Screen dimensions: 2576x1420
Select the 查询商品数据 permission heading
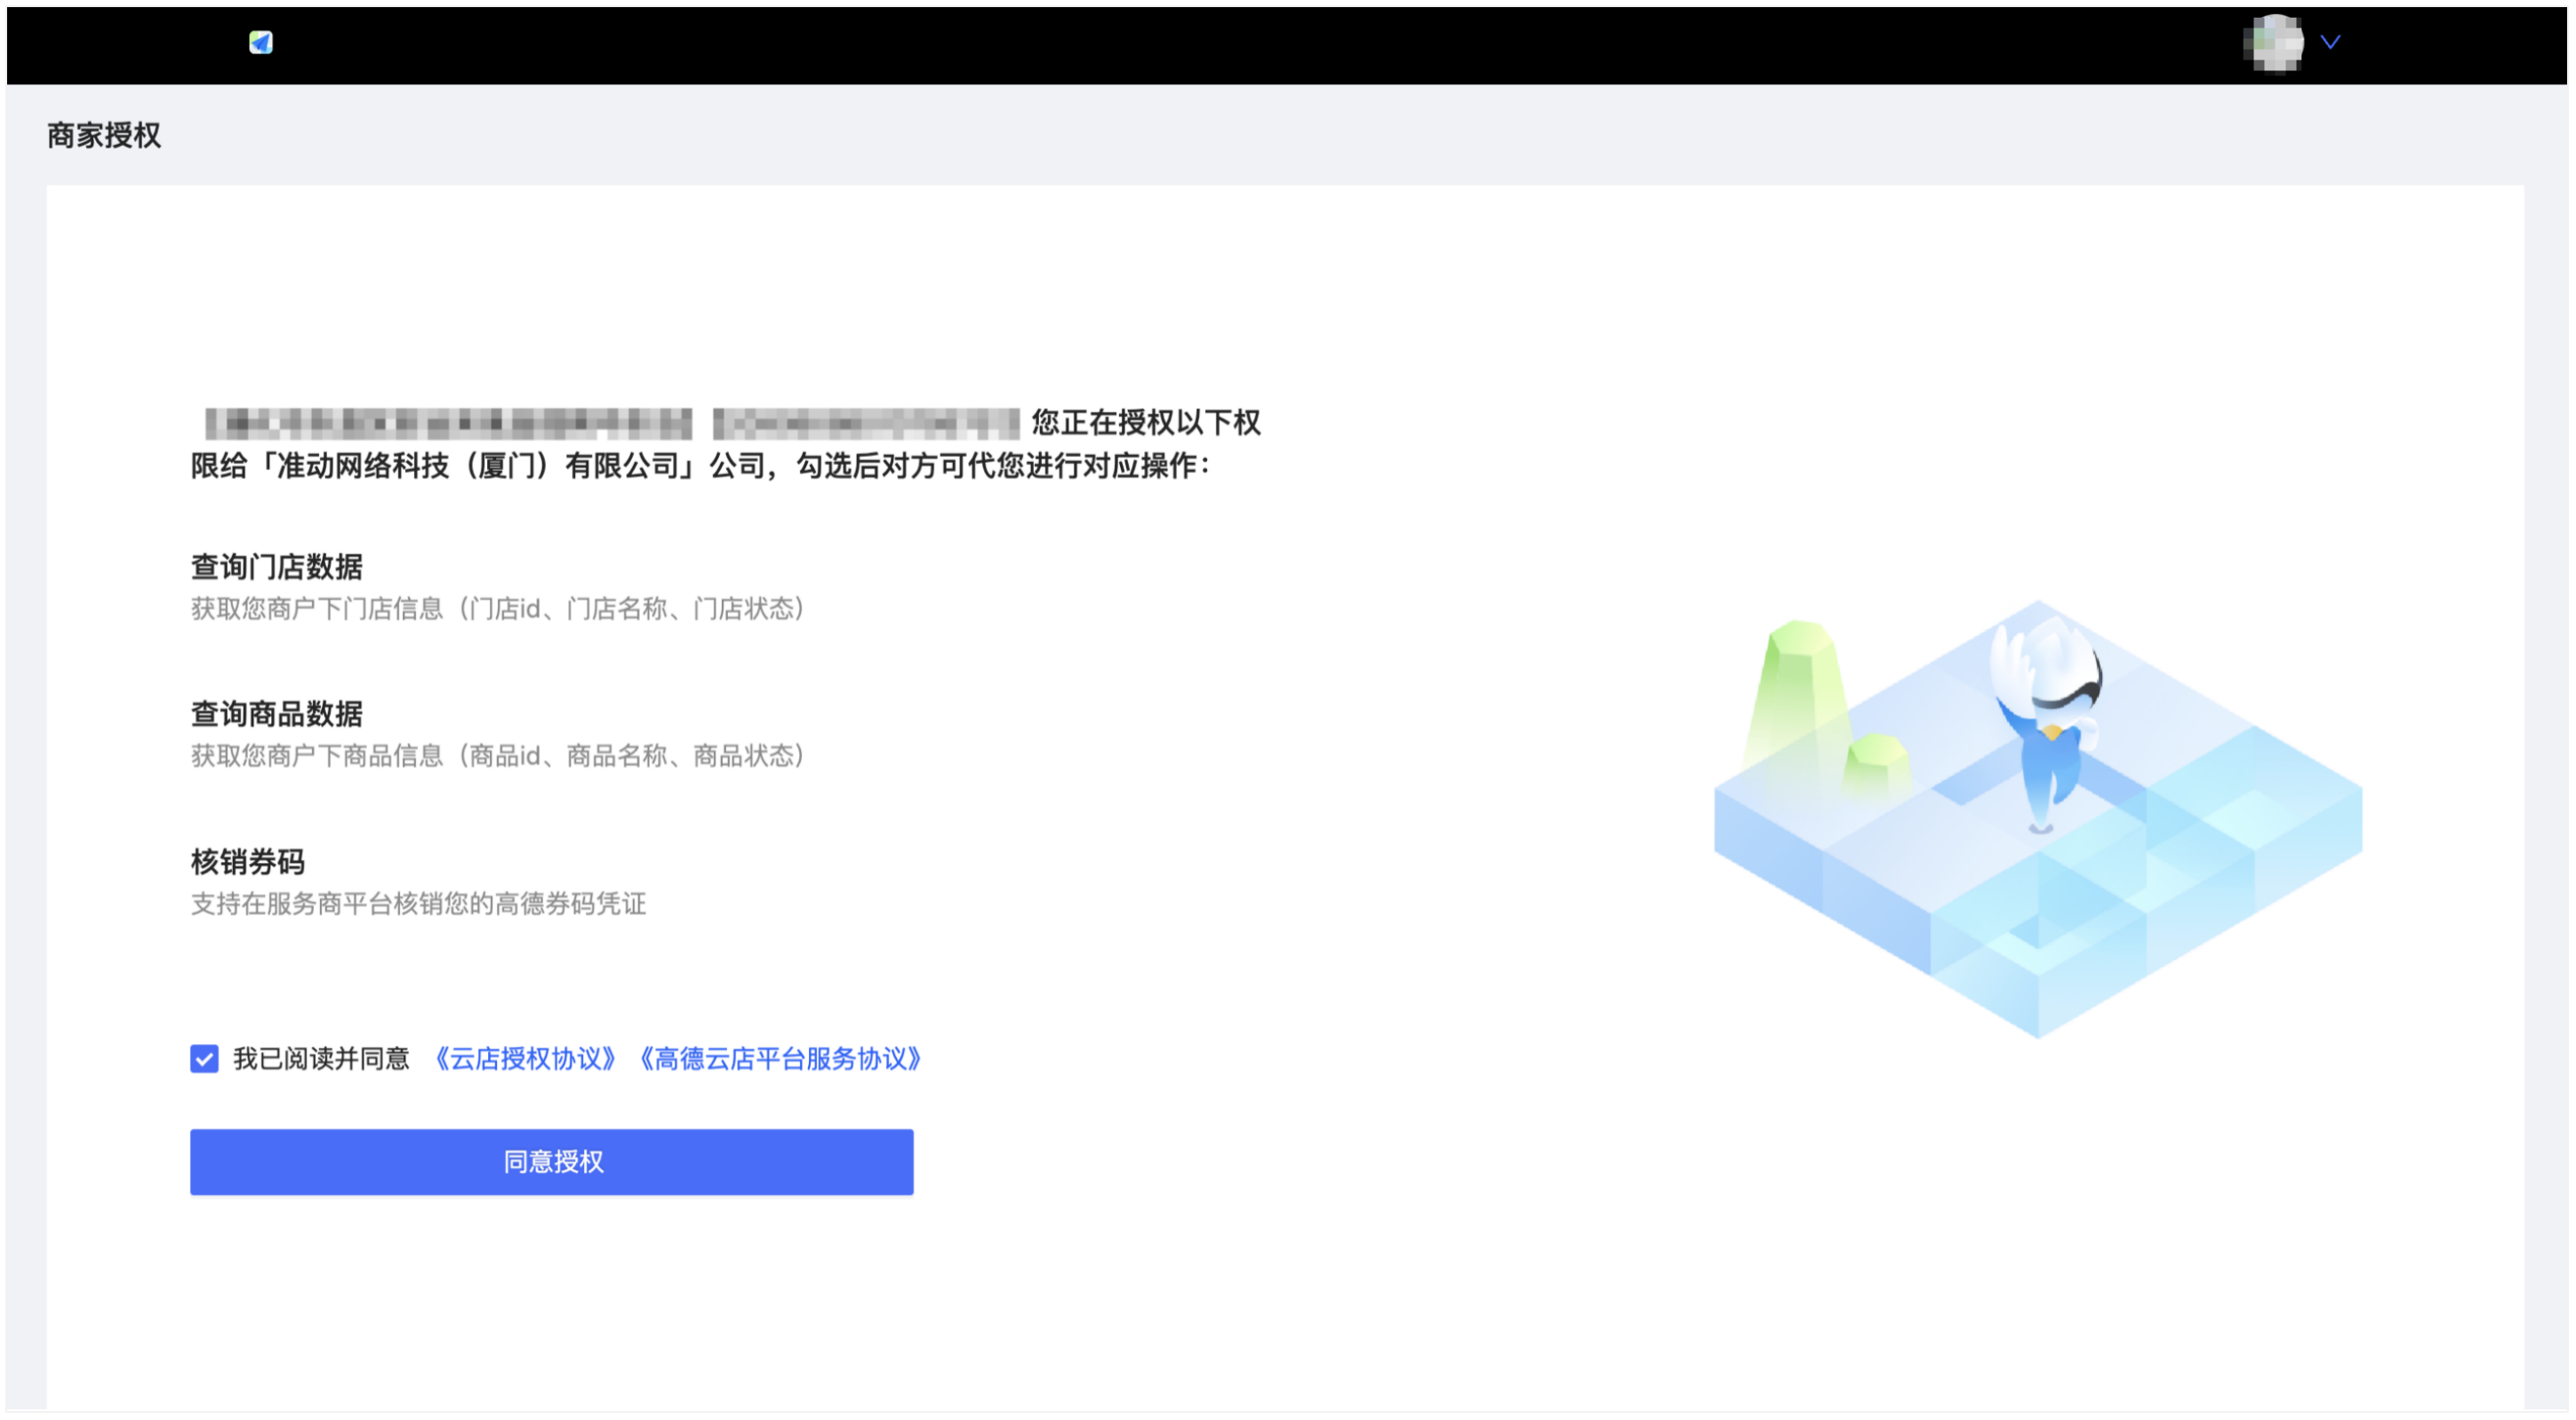point(277,714)
